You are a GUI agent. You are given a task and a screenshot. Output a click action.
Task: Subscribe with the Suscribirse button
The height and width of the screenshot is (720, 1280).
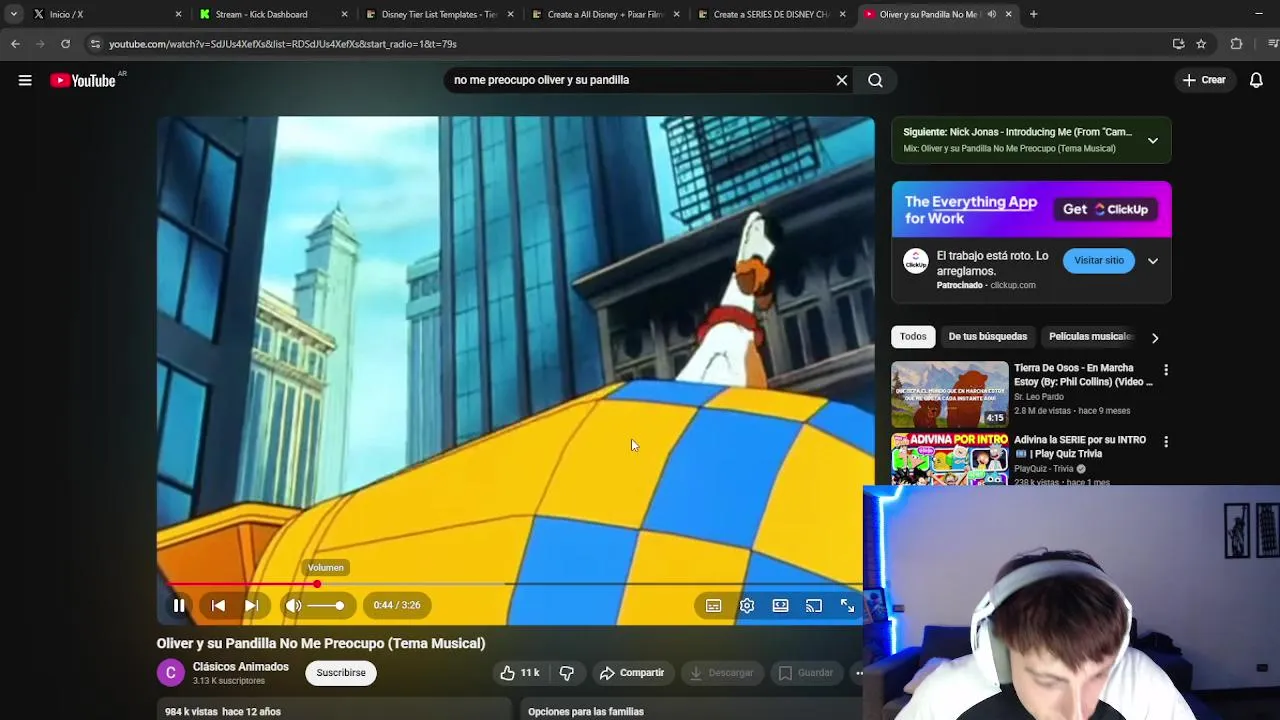tap(341, 673)
